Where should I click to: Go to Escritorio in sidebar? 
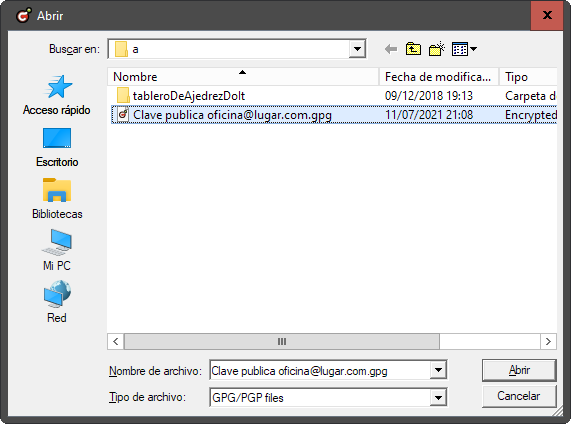(57, 147)
